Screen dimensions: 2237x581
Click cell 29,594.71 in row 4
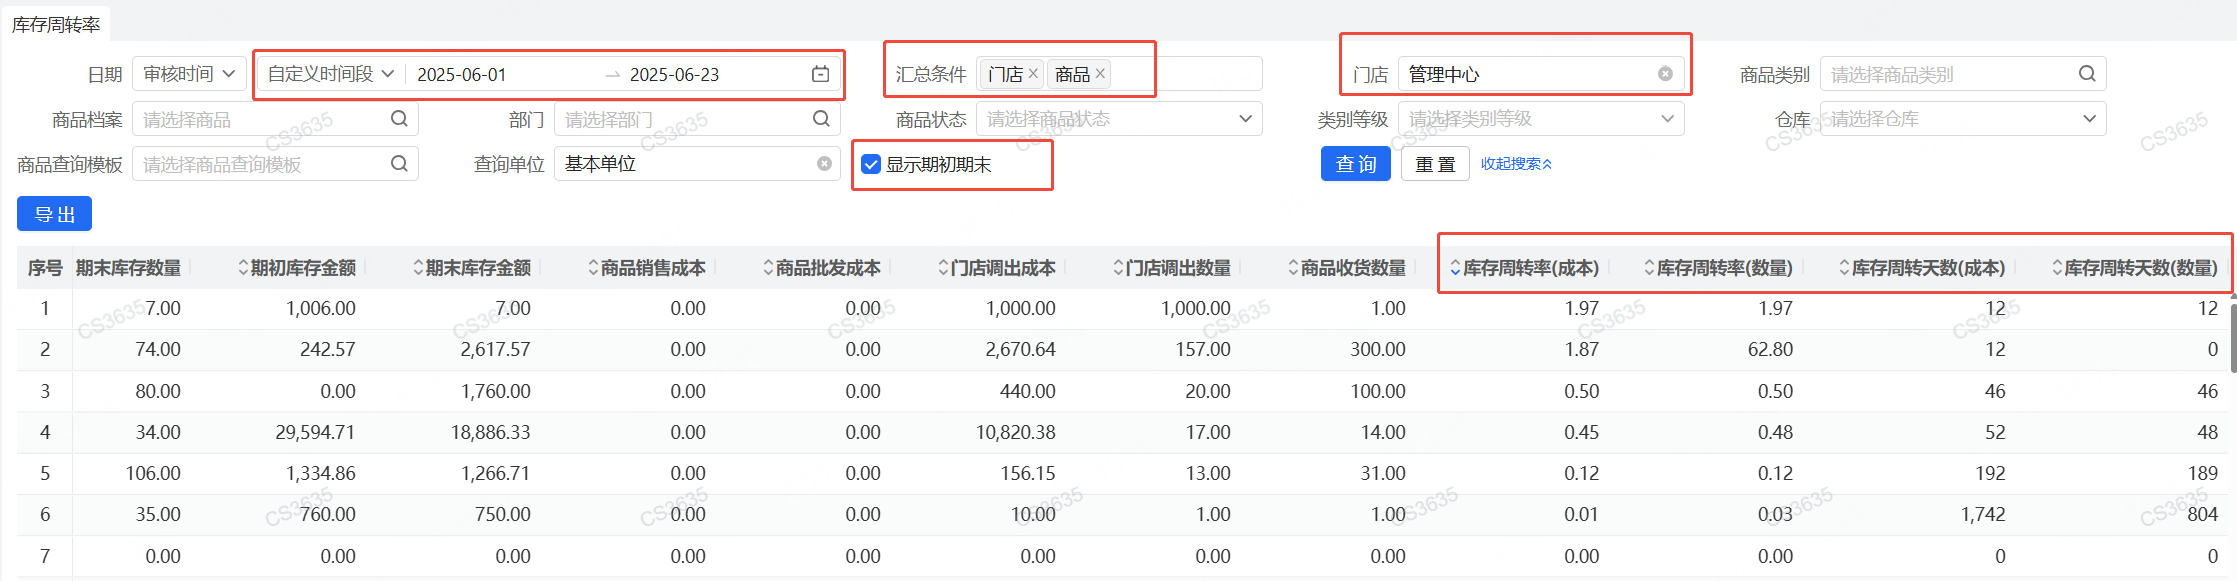pos(315,432)
